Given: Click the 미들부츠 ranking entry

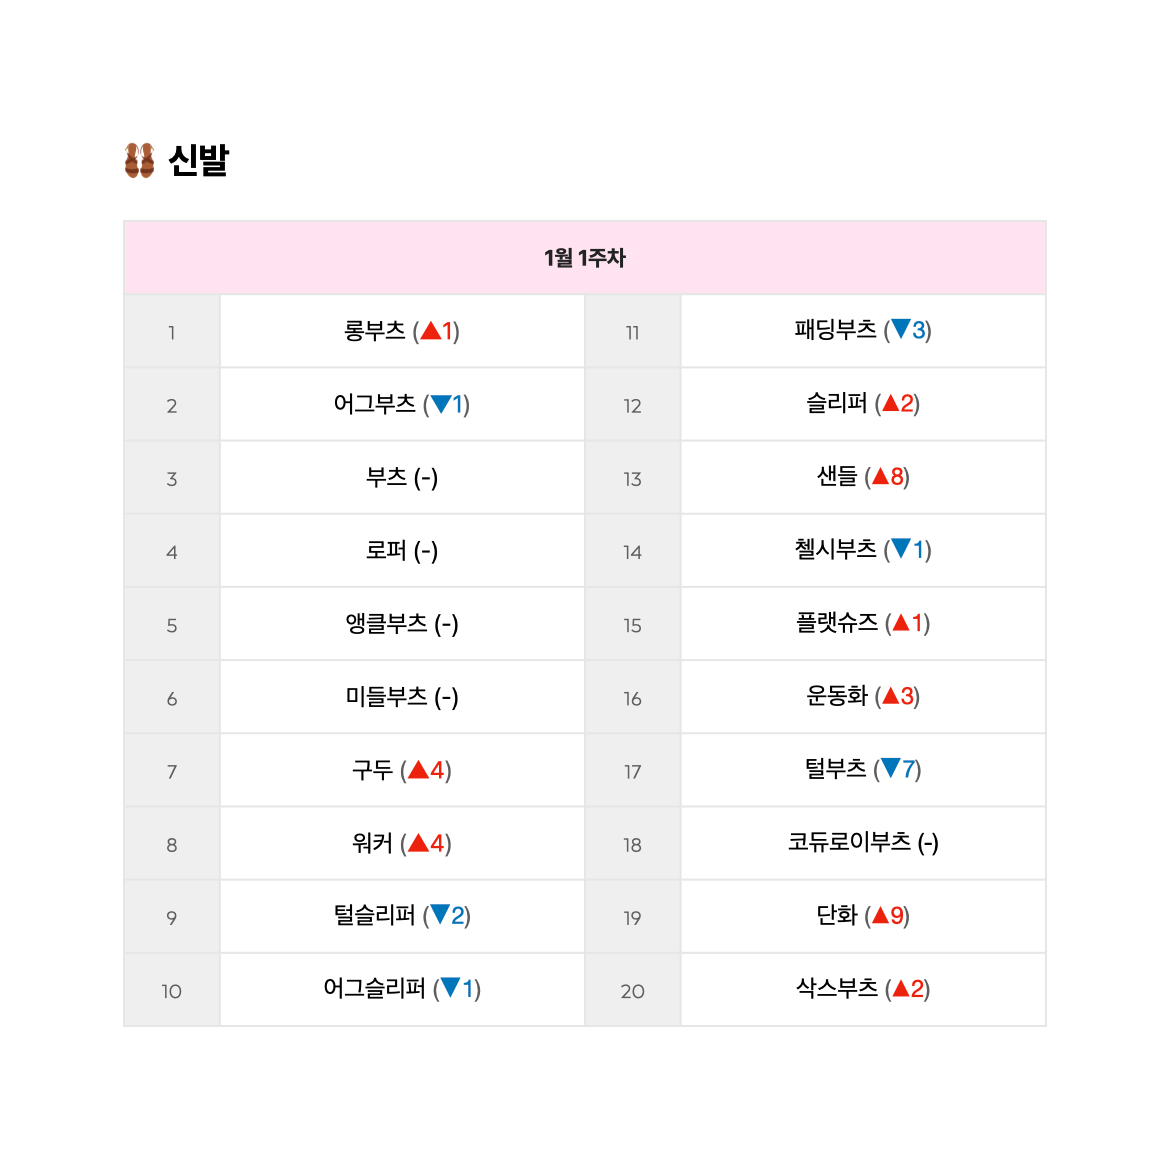Looking at the screenshot, I should pos(402,697).
